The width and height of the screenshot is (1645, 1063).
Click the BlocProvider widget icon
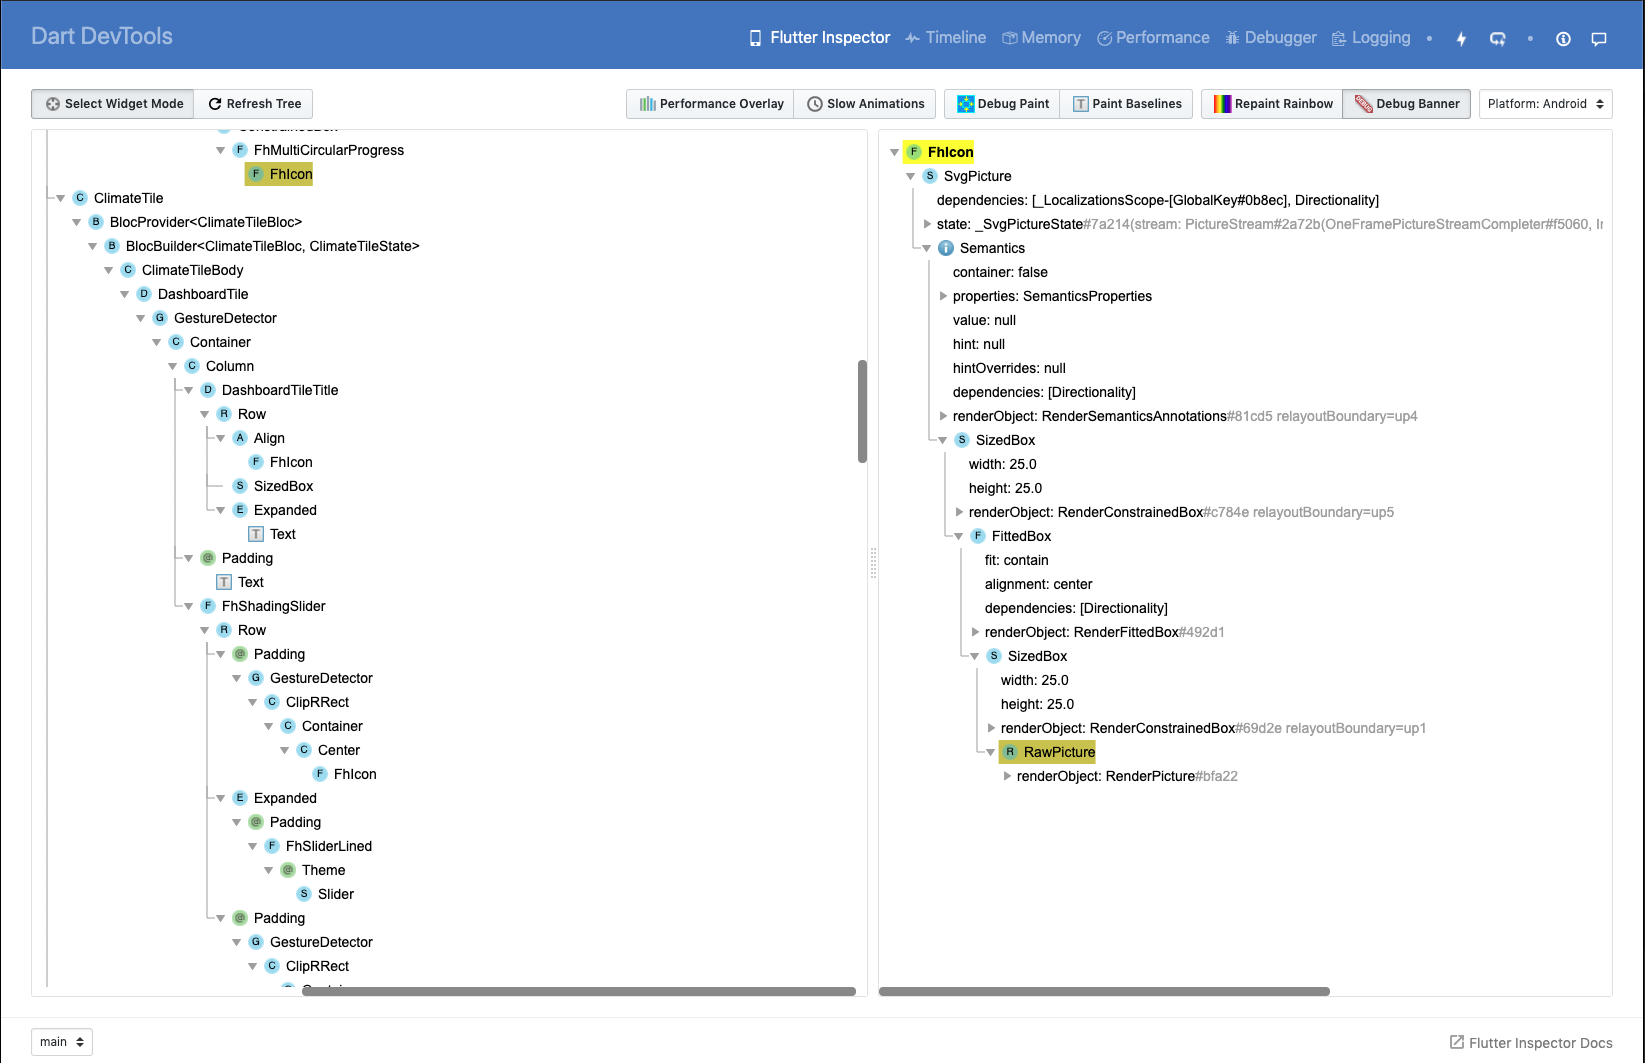[96, 222]
